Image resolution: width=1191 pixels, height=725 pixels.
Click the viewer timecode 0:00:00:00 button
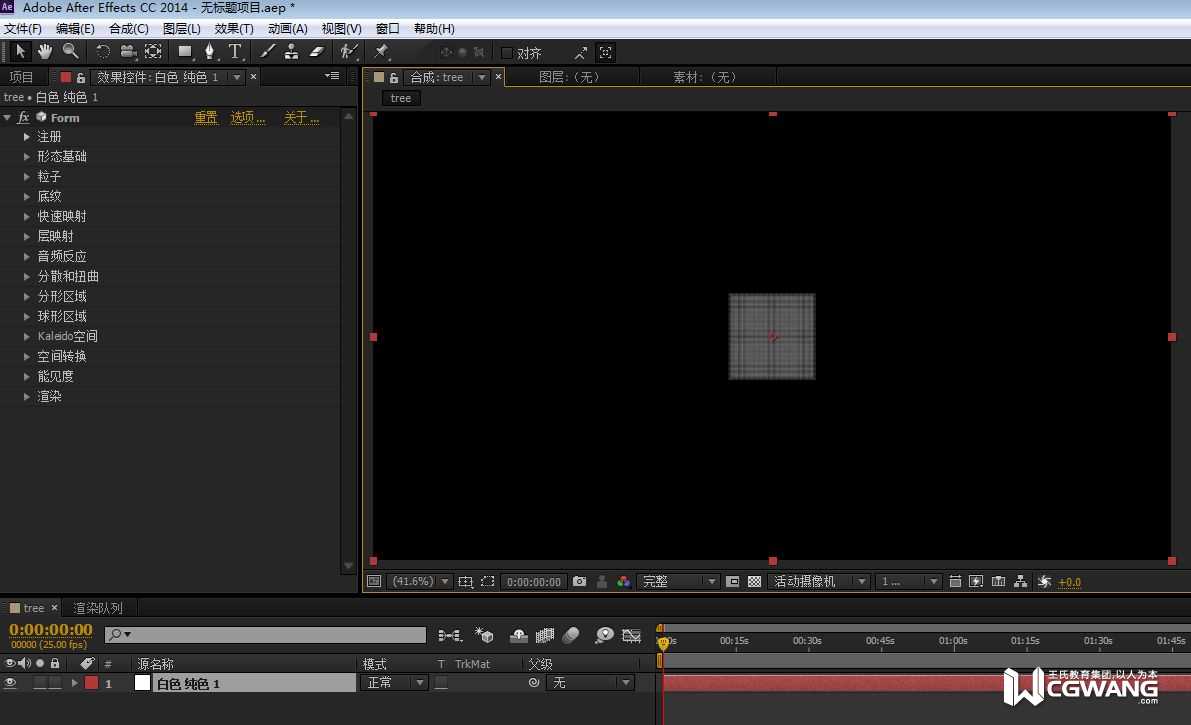click(x=533, y=582)
